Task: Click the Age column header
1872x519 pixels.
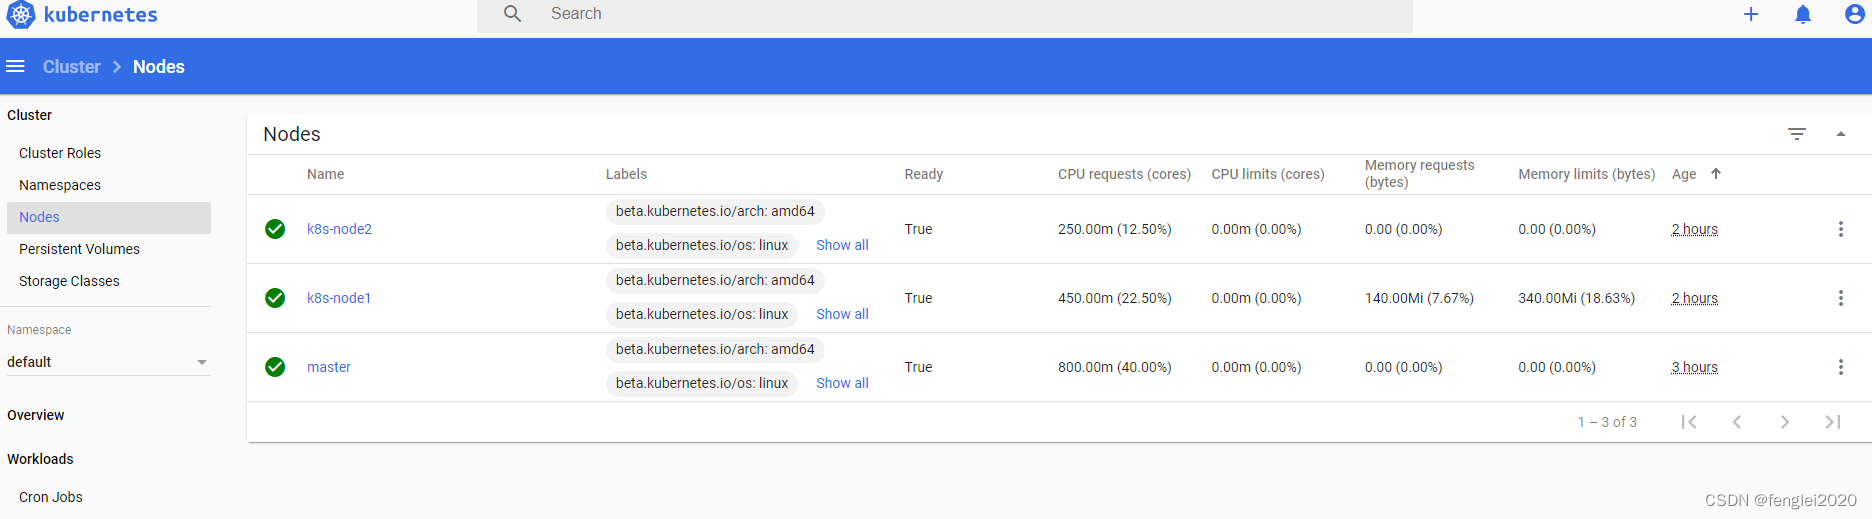Action: [x=1684, y=174]
